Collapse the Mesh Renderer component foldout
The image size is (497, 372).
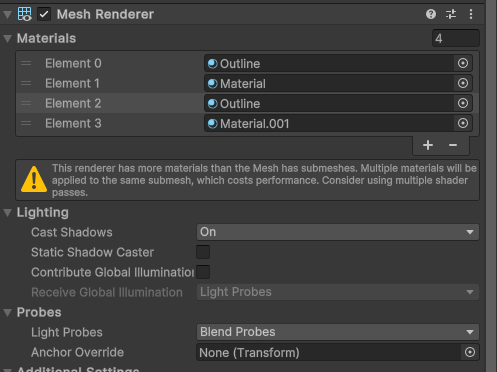(7, 14)
